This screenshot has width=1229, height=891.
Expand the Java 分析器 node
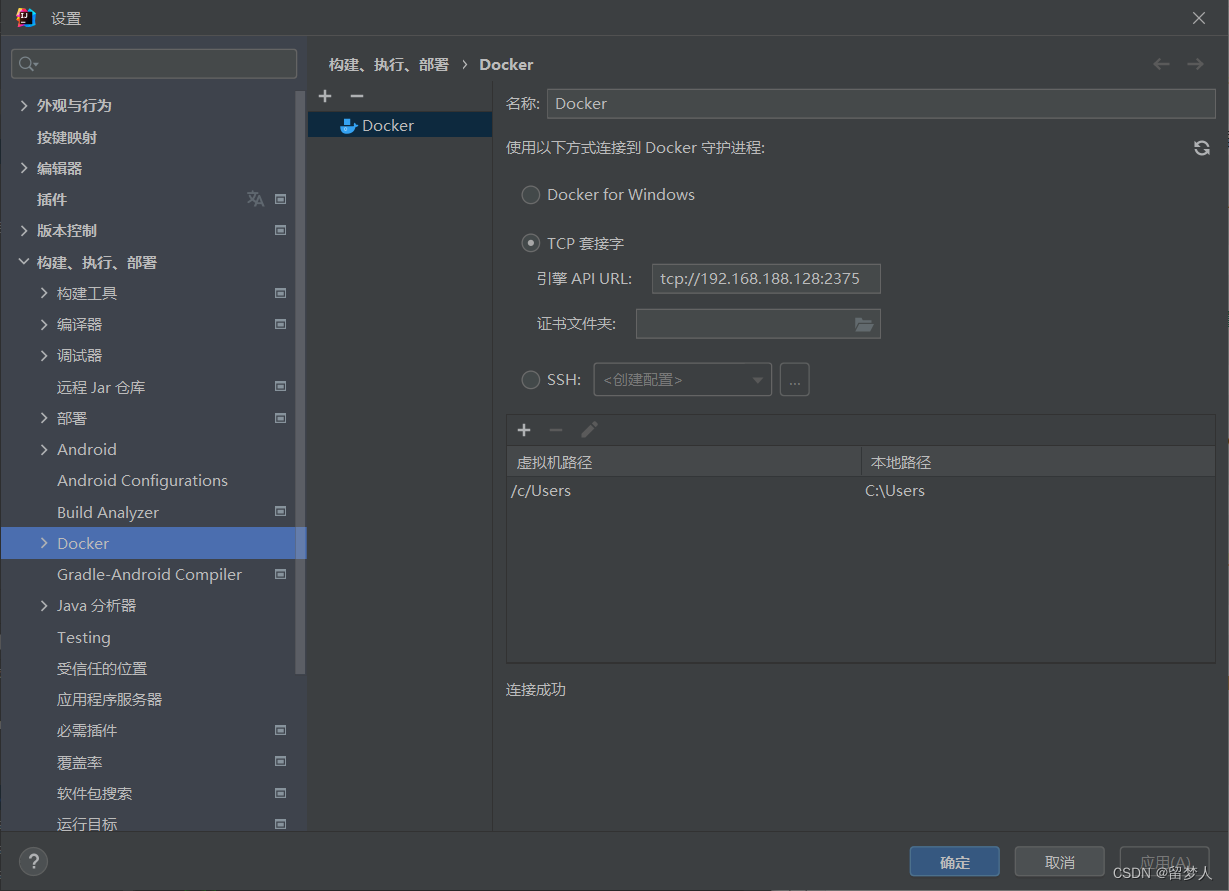click(44, 605)
